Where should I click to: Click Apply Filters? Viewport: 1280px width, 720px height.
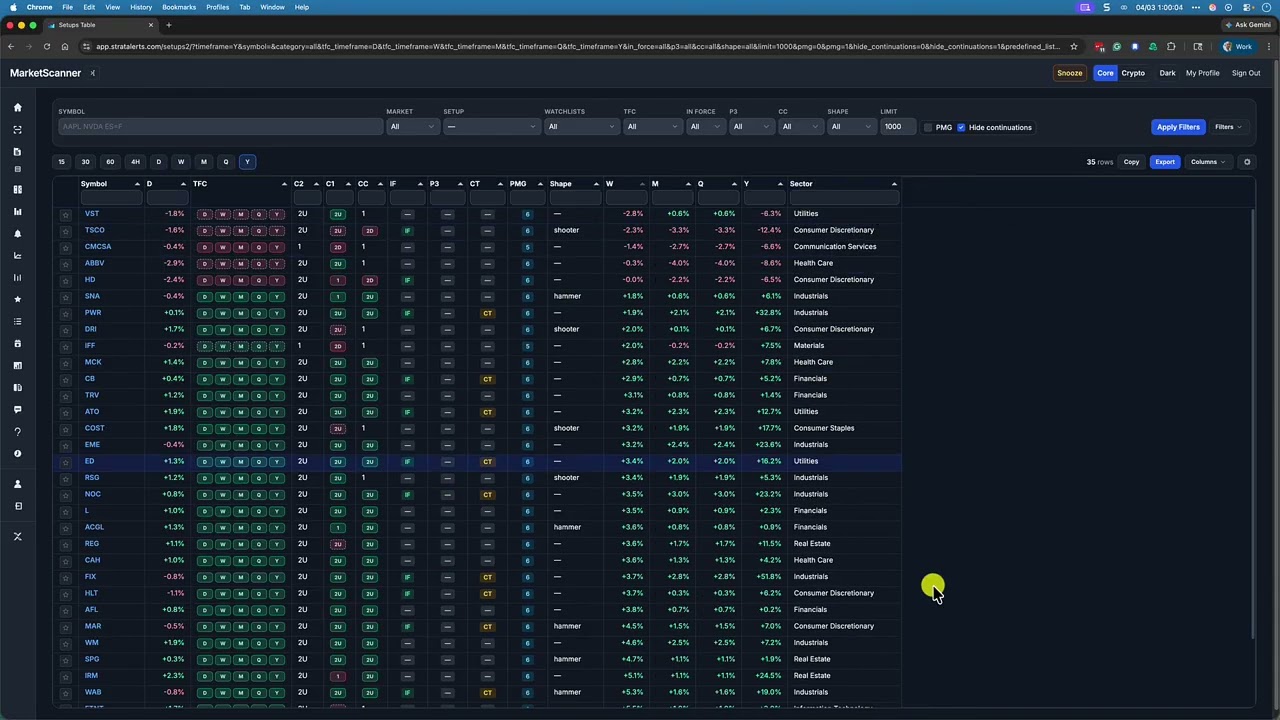coord(1178,127)
